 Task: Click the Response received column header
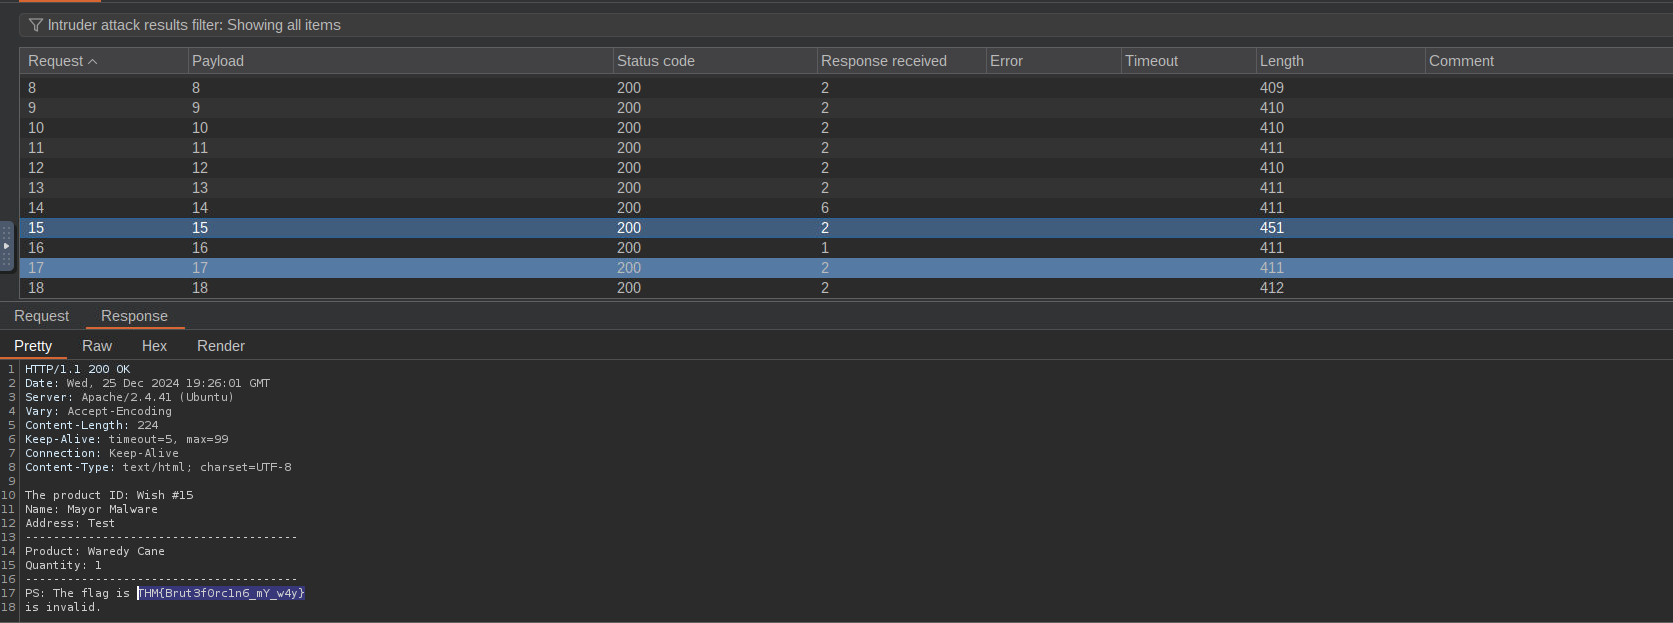click(883, 61)
